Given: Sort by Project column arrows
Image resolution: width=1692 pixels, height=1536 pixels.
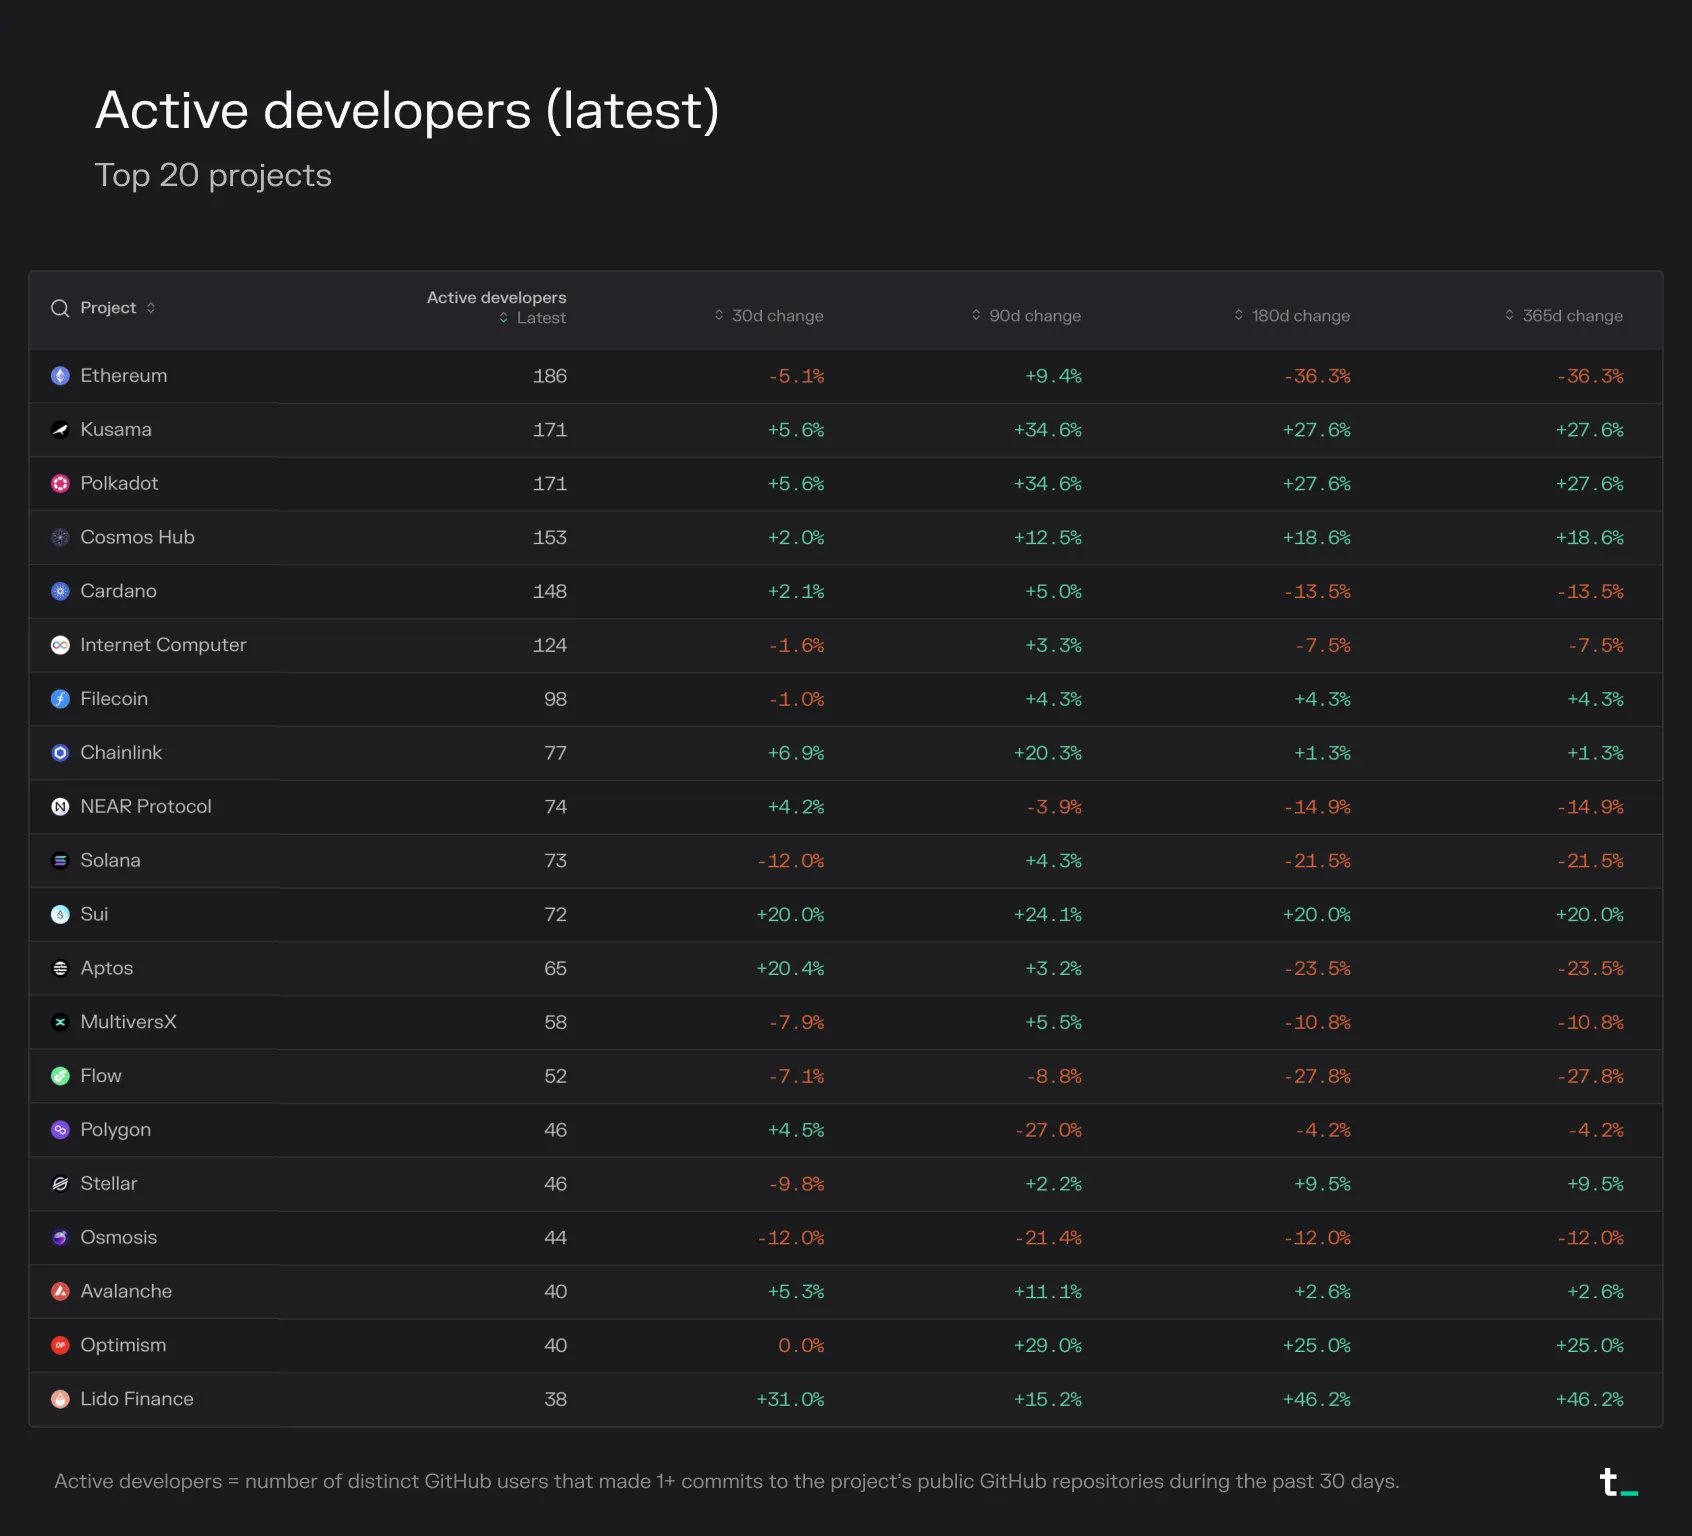Looking at the screenshot, I should 151,308.
